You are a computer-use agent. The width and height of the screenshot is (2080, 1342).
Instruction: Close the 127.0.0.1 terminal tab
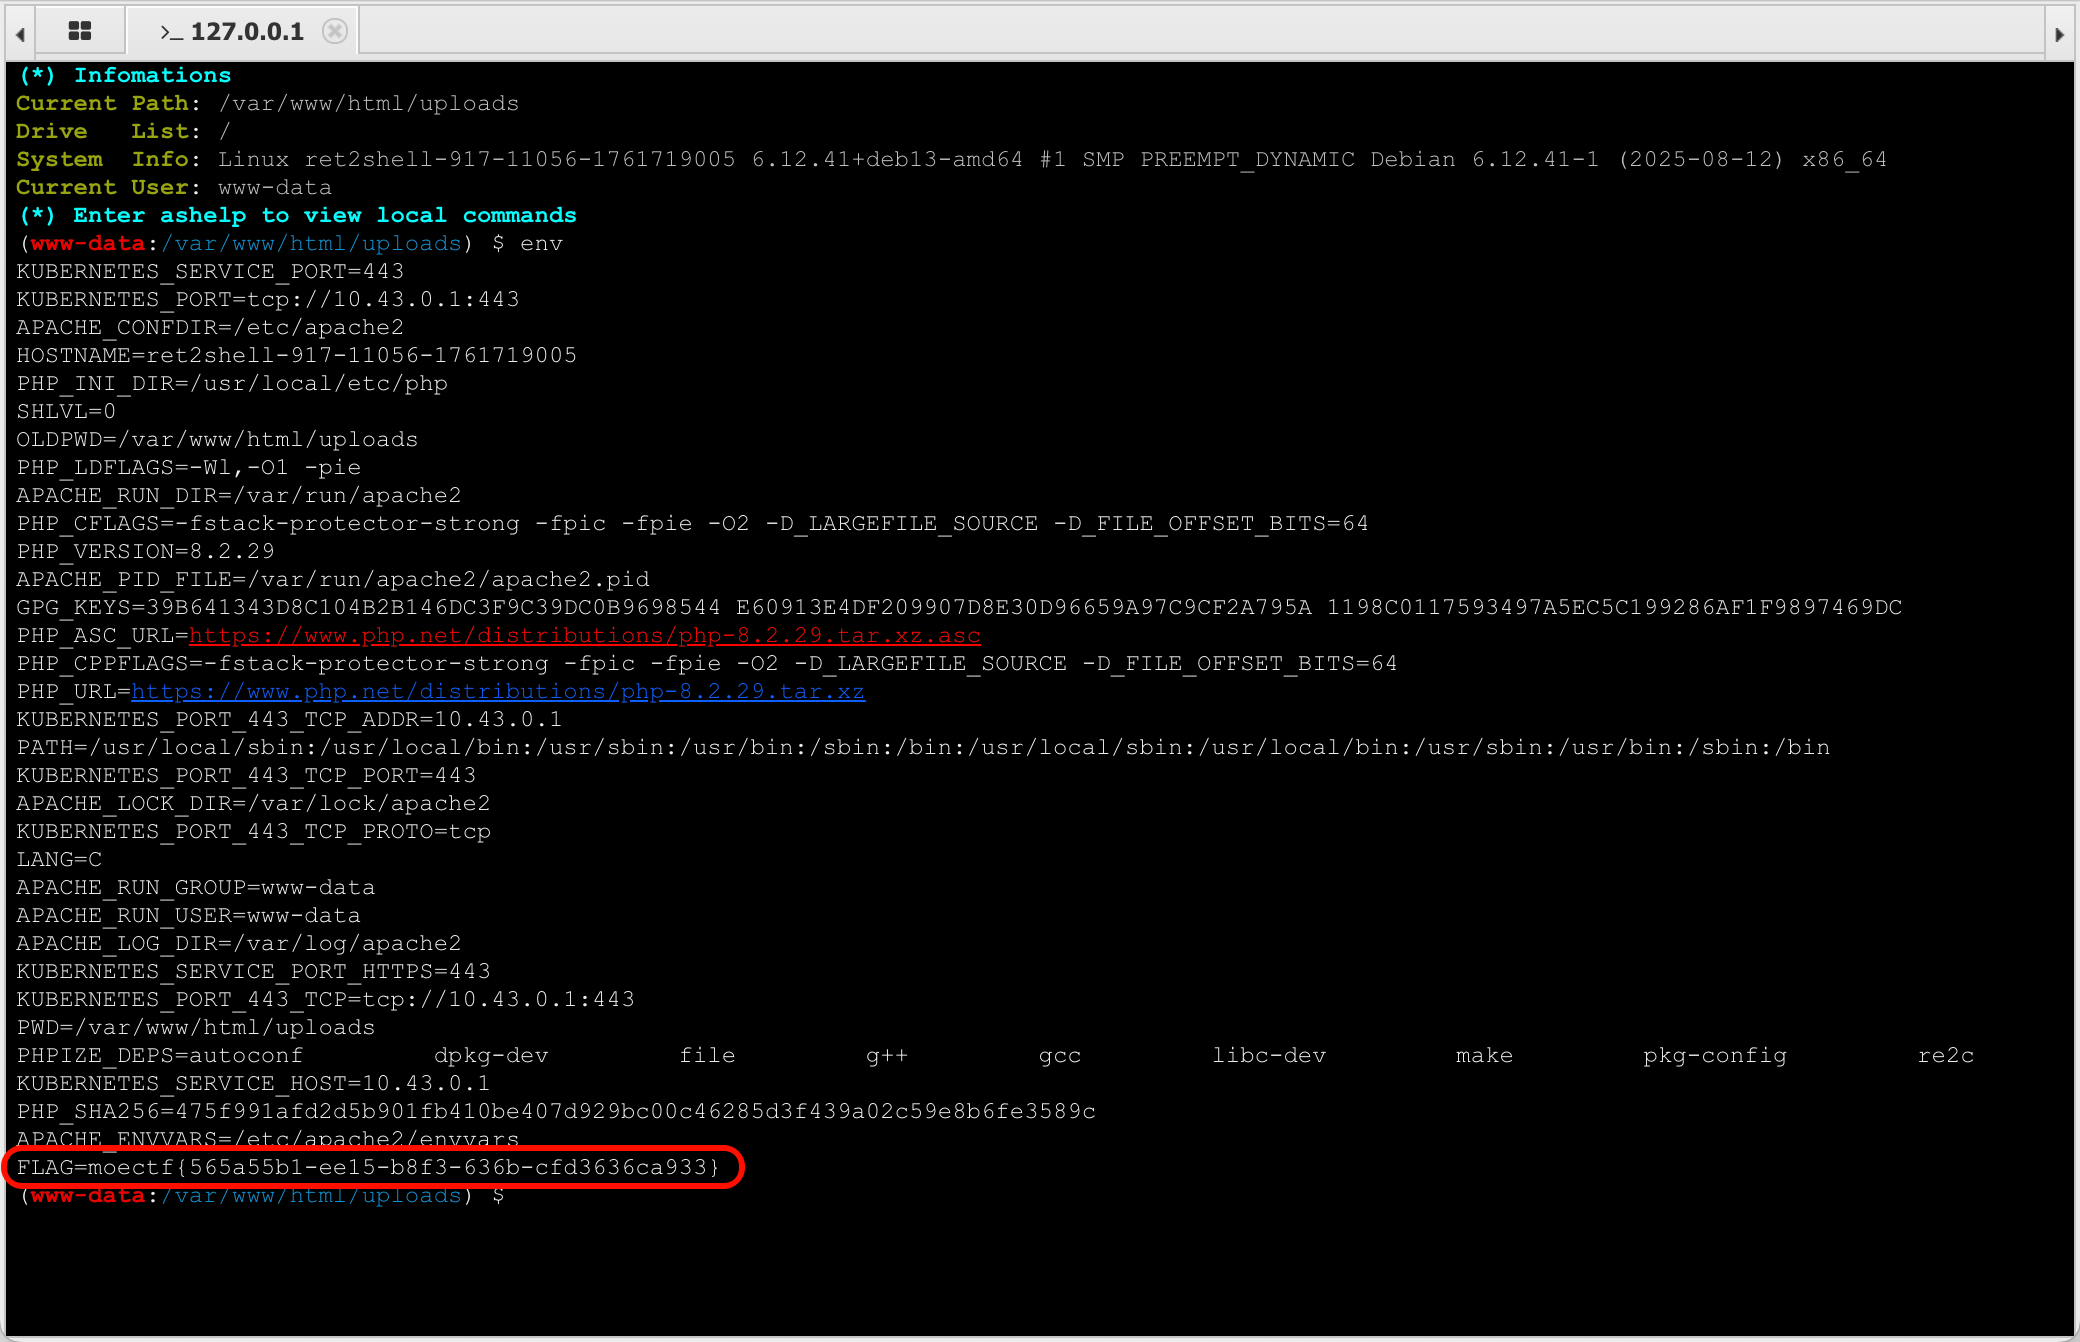point(335,31)
